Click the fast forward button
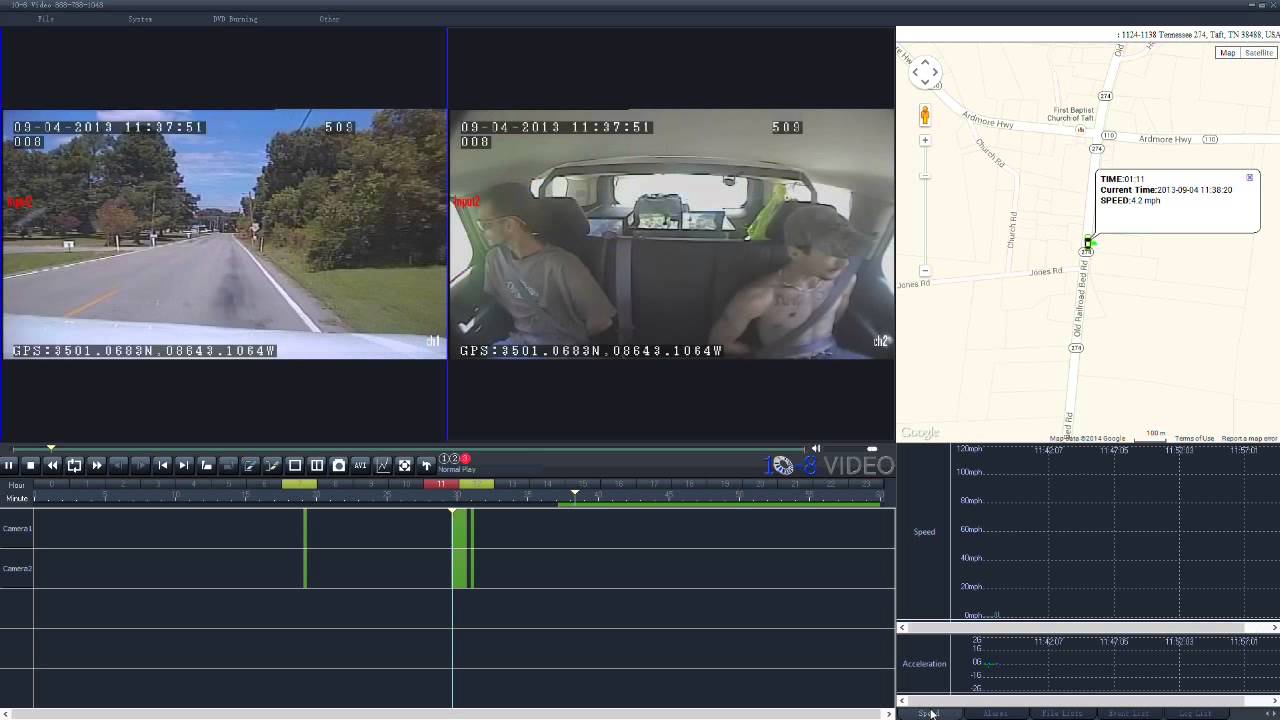This screenshot has height=720, width=1280. click(x=97, y=465)
